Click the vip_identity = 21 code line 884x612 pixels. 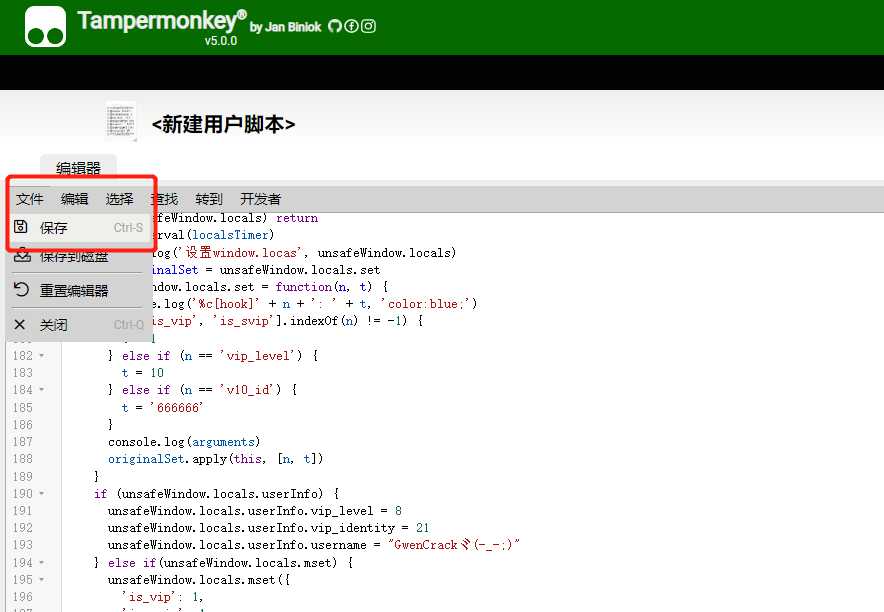[268, 528]
